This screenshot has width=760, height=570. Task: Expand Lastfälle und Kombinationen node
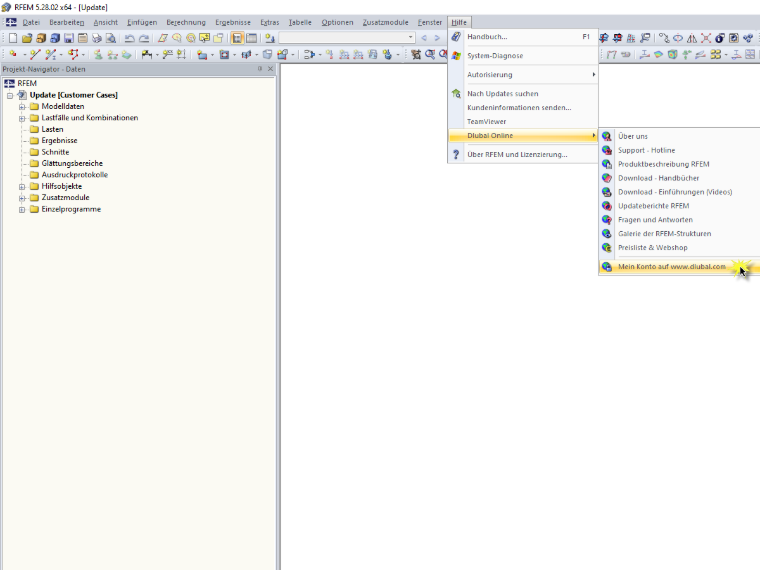[22, 118]
